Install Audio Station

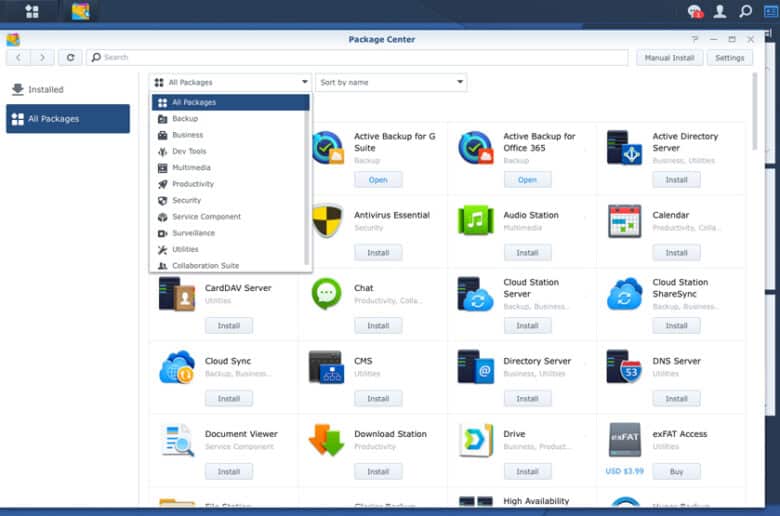(527, 253)
